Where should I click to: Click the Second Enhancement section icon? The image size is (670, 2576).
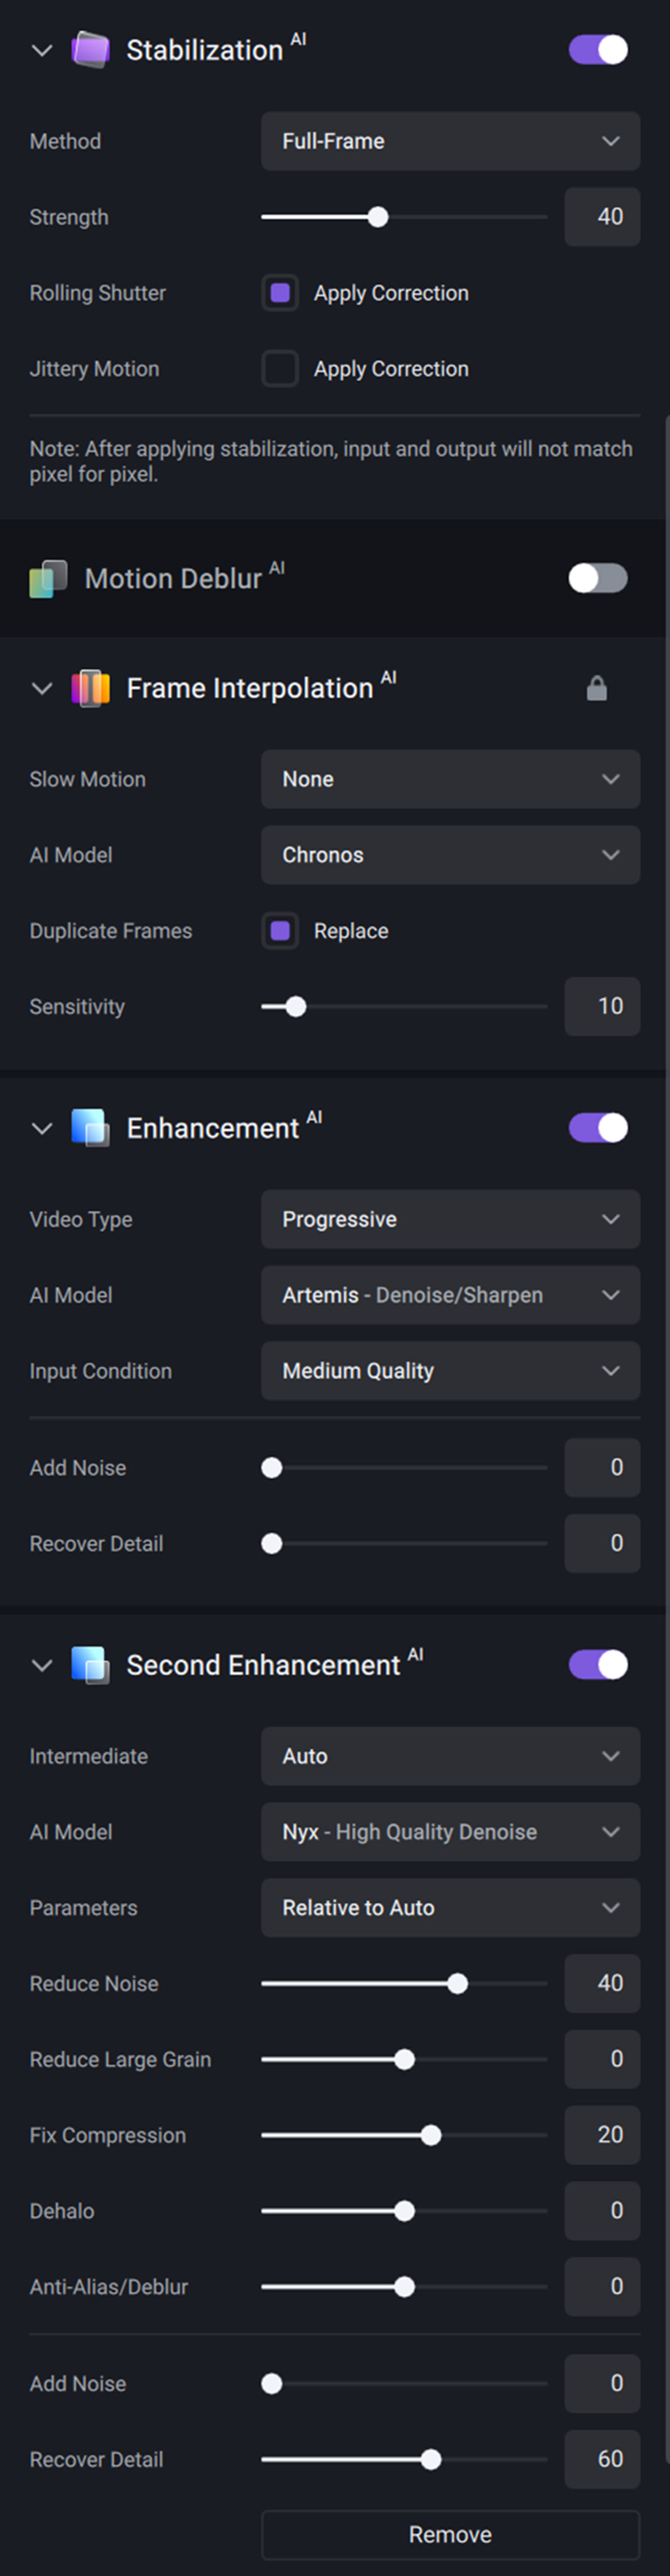90,1665
